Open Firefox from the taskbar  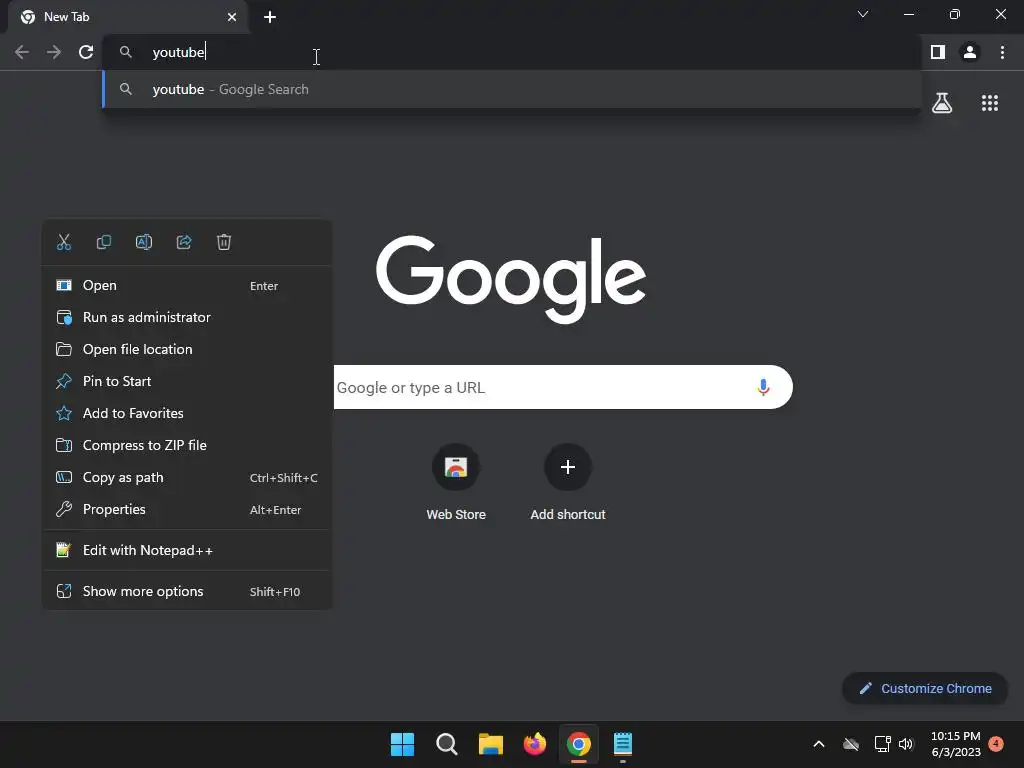535,744
